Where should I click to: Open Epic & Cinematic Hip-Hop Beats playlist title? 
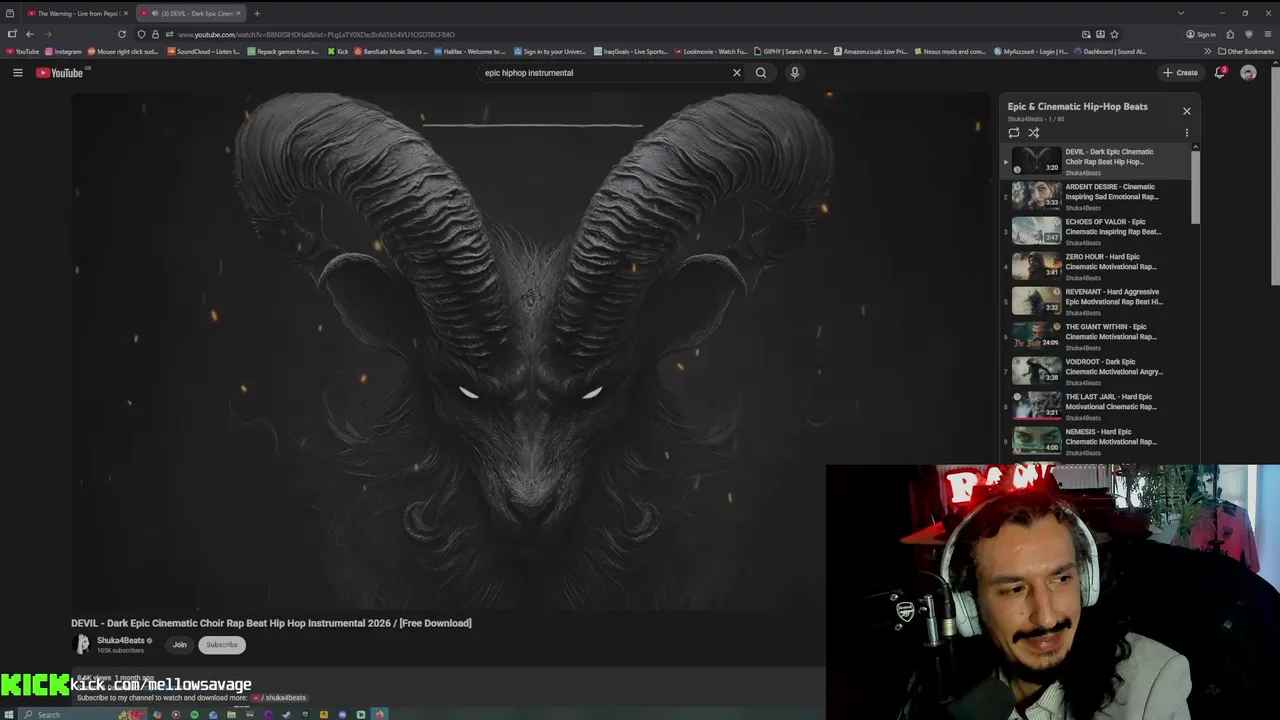pos(1077,106)
